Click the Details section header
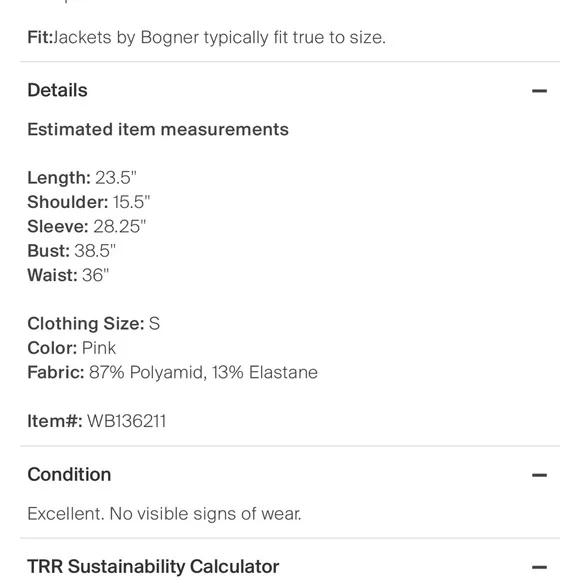This screenshot has height=580, width=580. (57, 90)
